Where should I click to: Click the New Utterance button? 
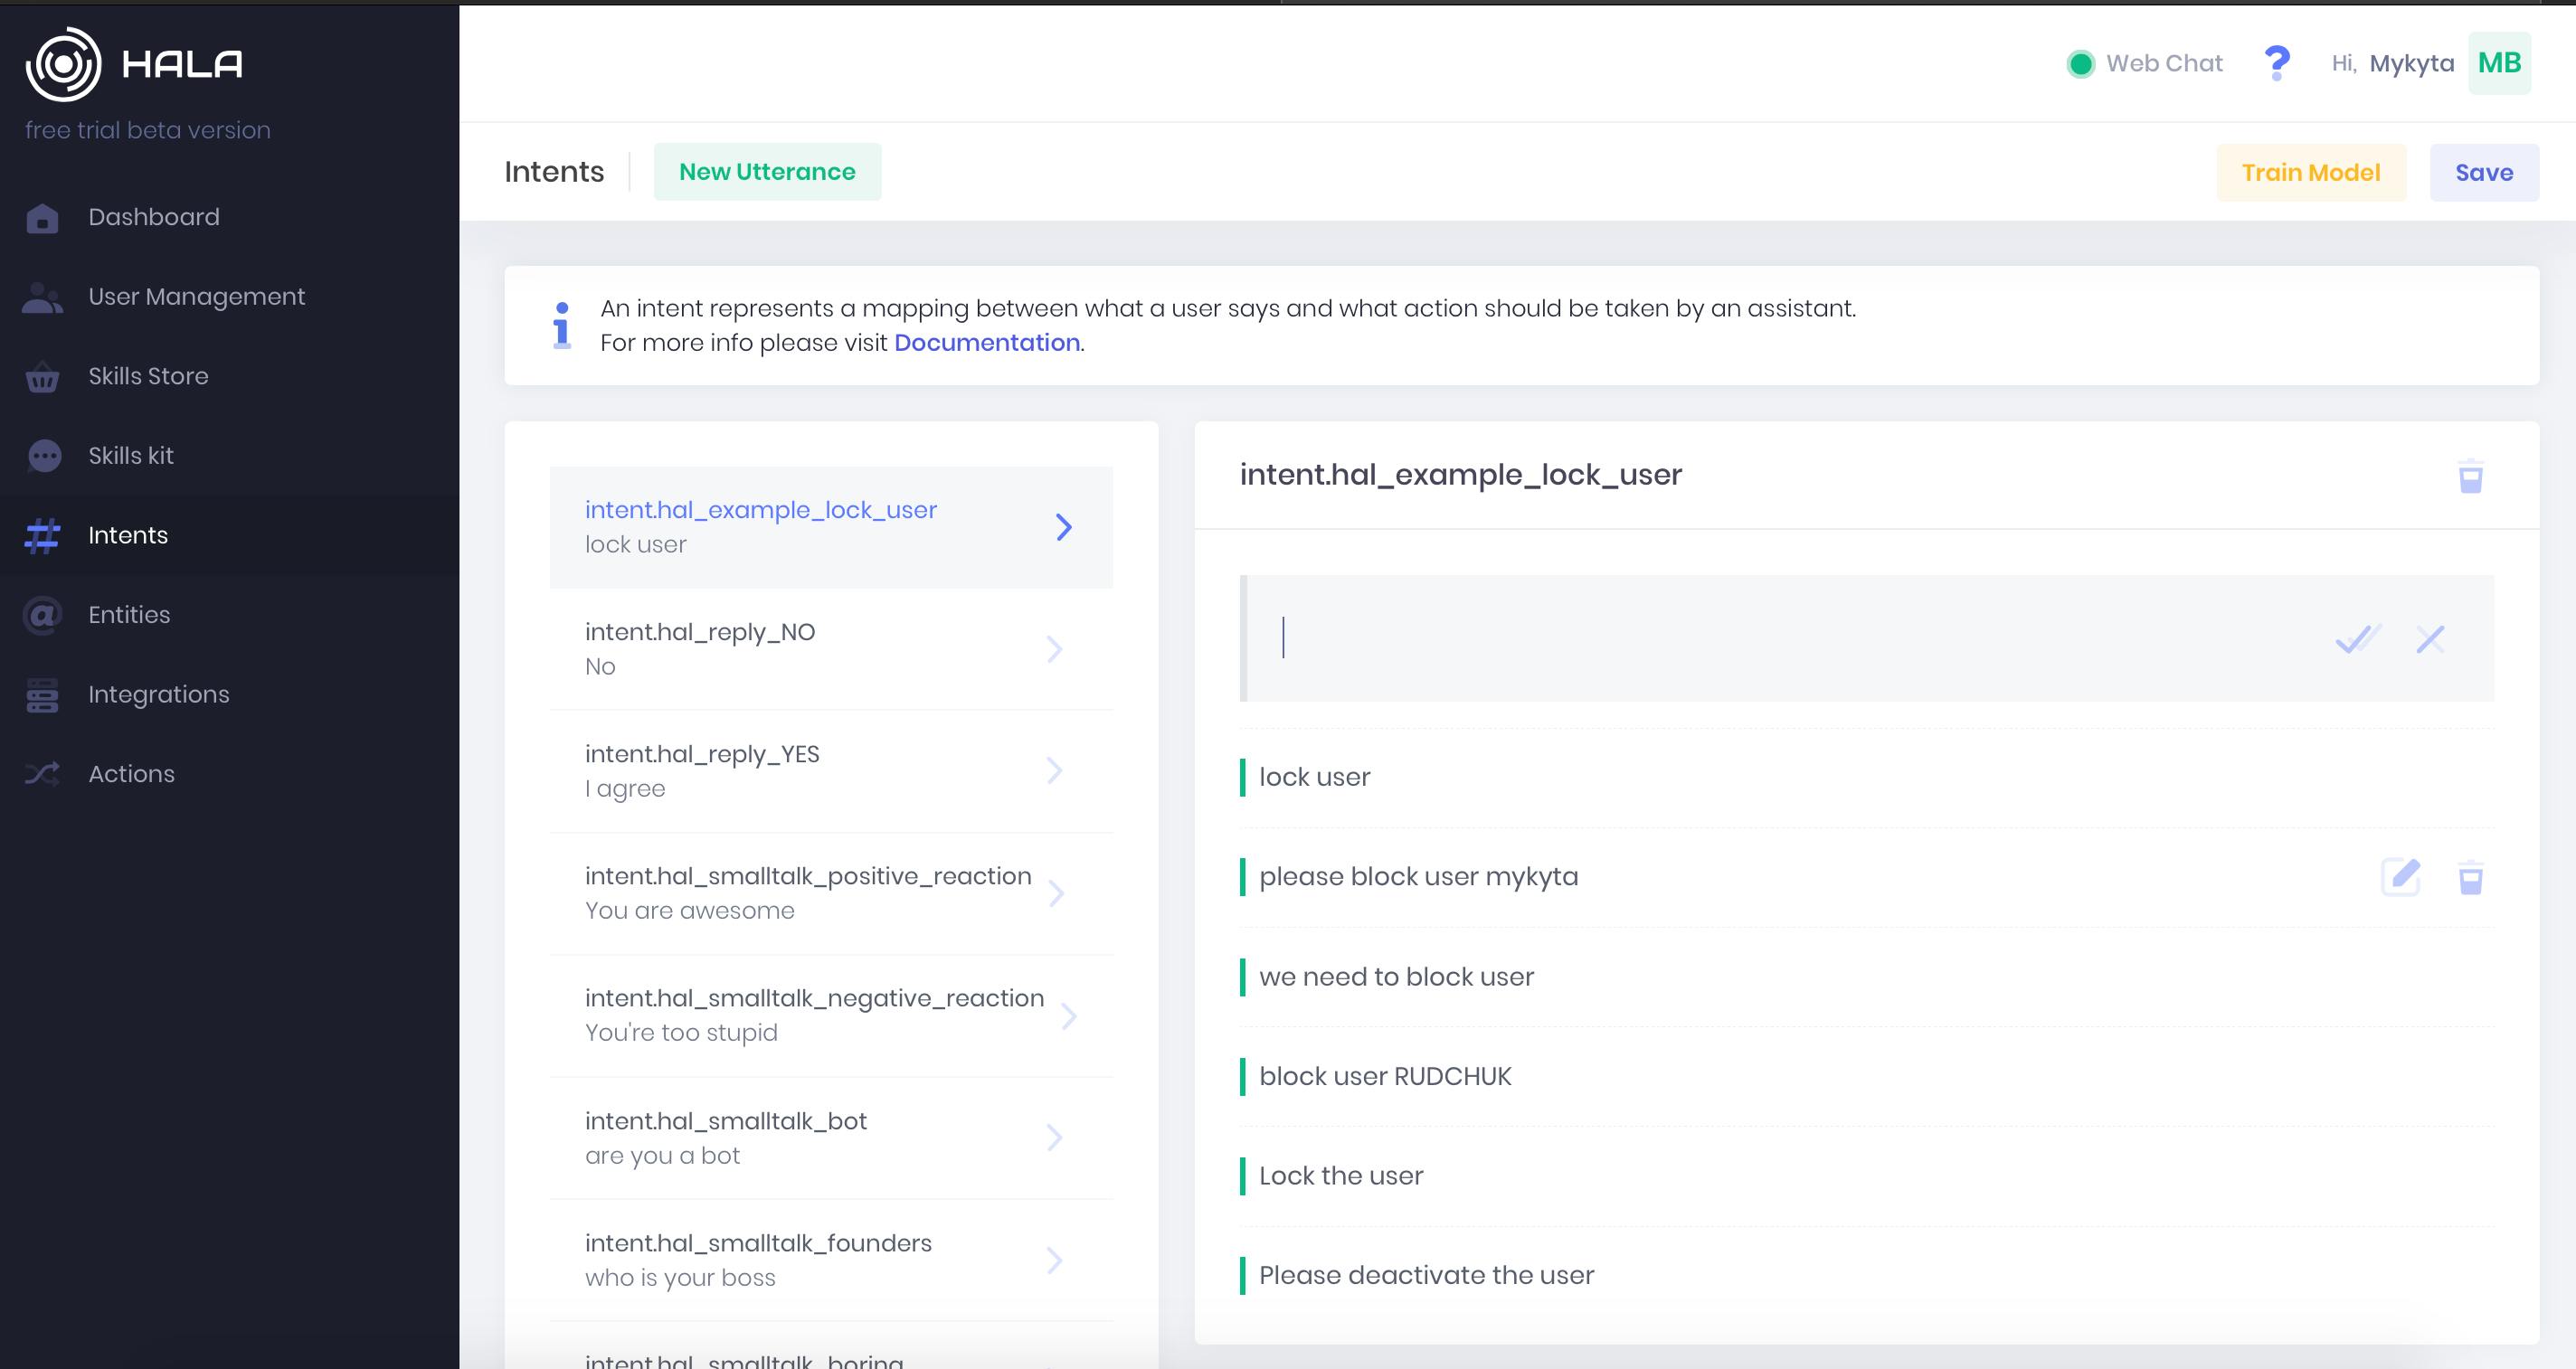pos(767,172)
